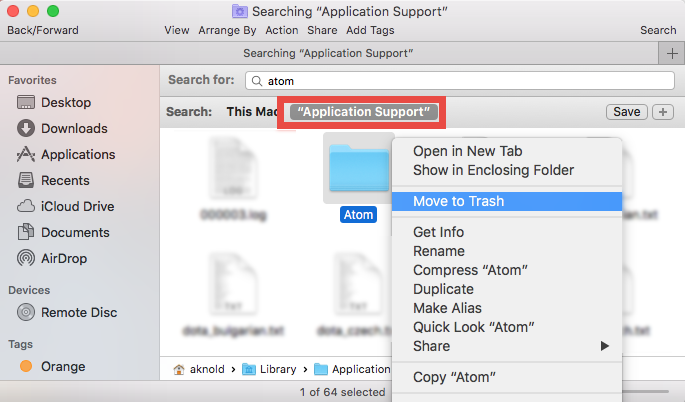Image resolution: width=685 pixels, height=402 pixels.
Task: Choose Compress “Atom”
Action: (x=507, y=270)
